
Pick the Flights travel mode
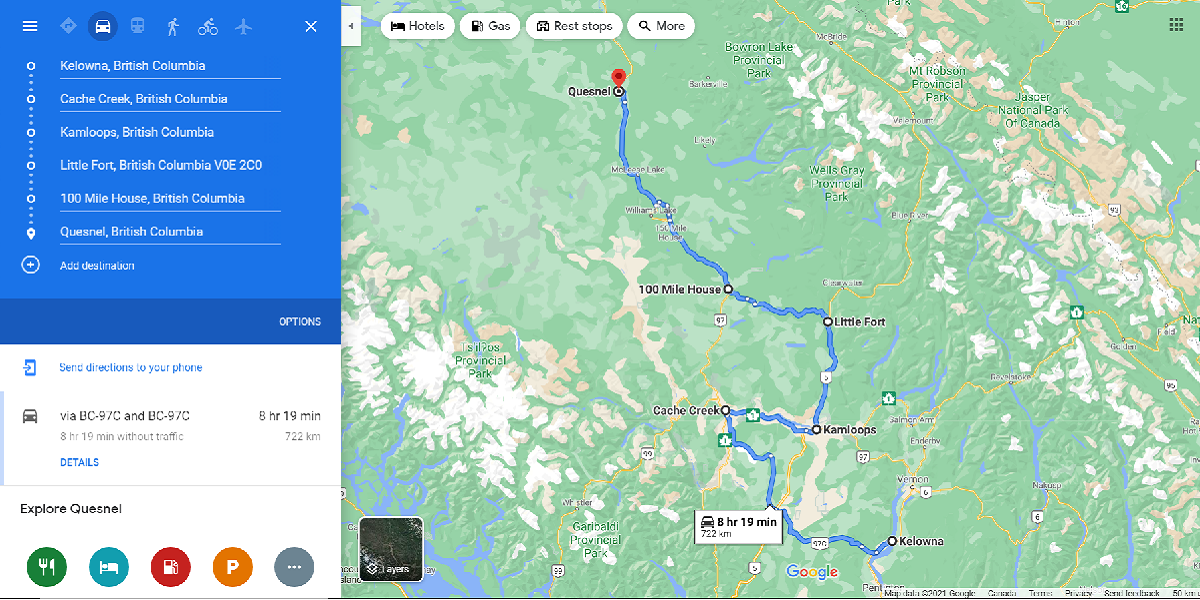243,26
